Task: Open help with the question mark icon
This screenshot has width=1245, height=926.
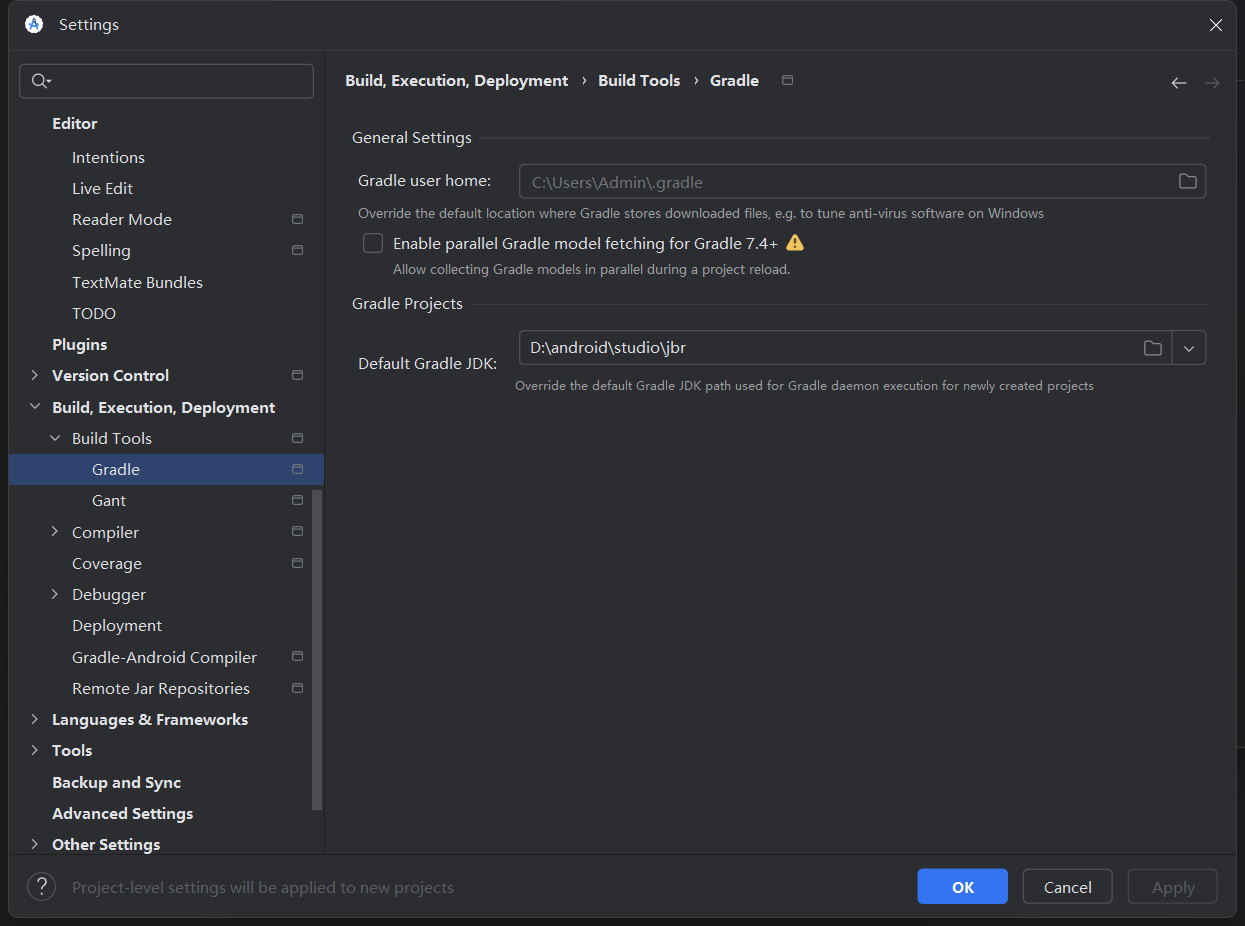Action: tap(41, 887)
